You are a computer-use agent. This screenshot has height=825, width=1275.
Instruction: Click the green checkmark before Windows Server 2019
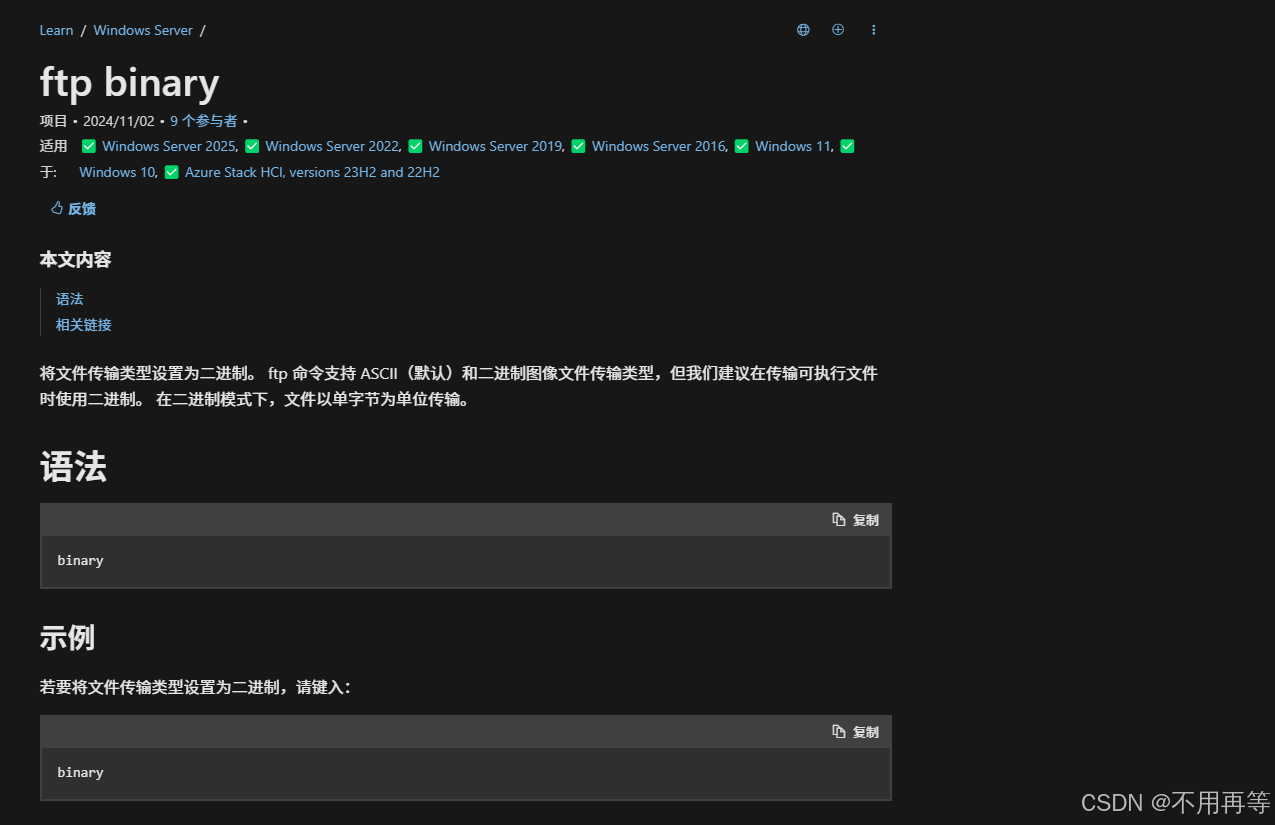tap(415, 146)
